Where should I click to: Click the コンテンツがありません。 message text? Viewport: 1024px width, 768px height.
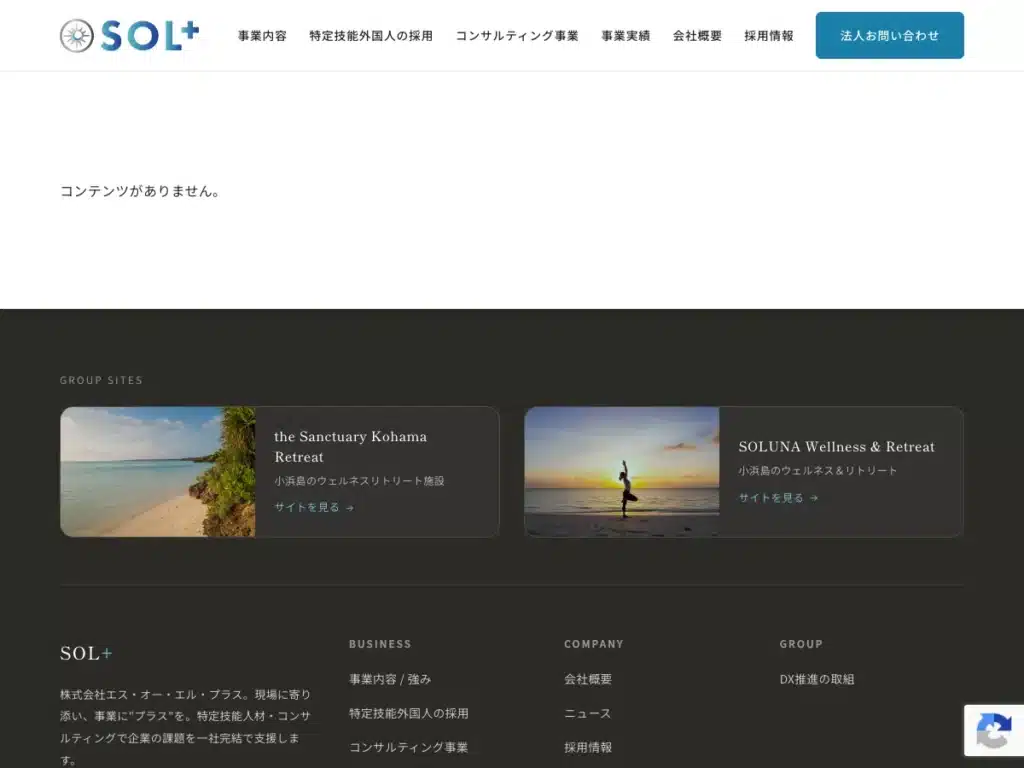point(140,191)
